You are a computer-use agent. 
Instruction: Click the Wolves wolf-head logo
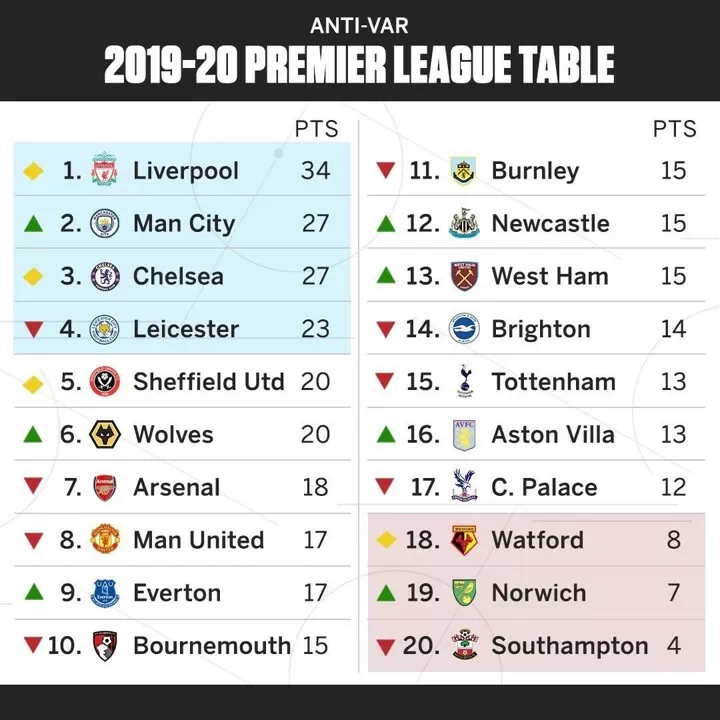[105, 434]
